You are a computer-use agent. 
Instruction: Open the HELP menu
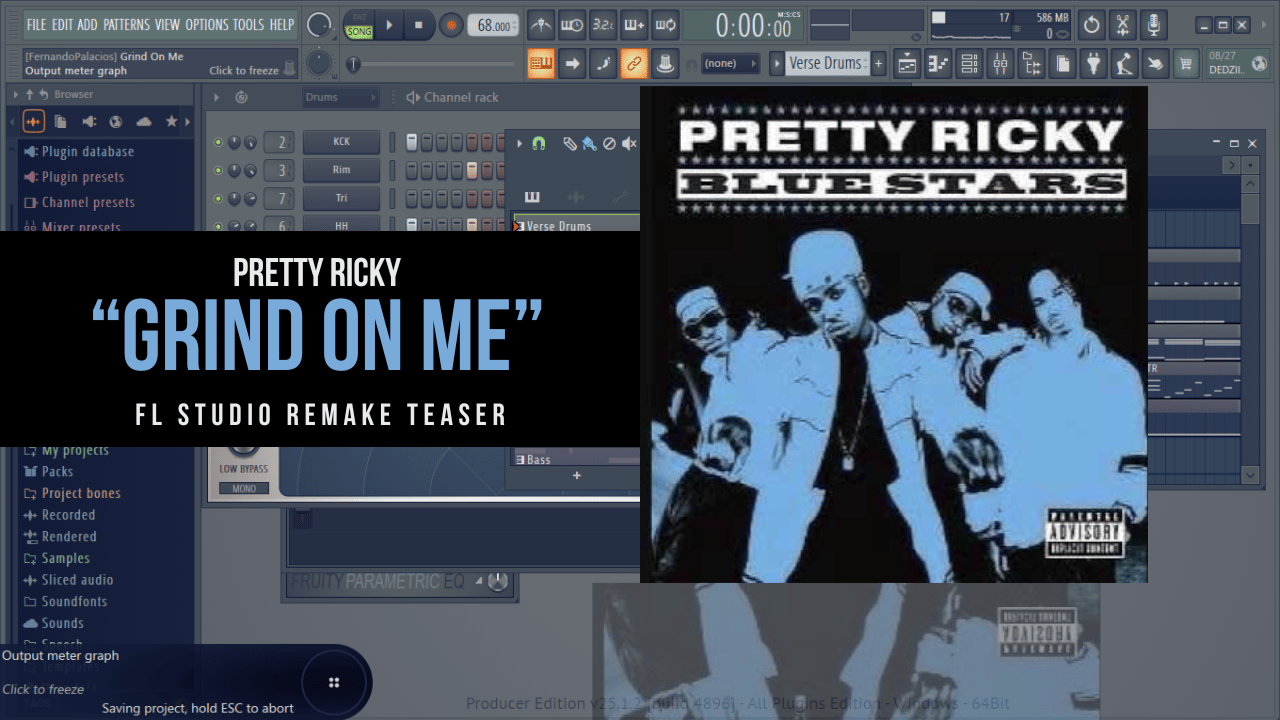click(x=282, y=24)
